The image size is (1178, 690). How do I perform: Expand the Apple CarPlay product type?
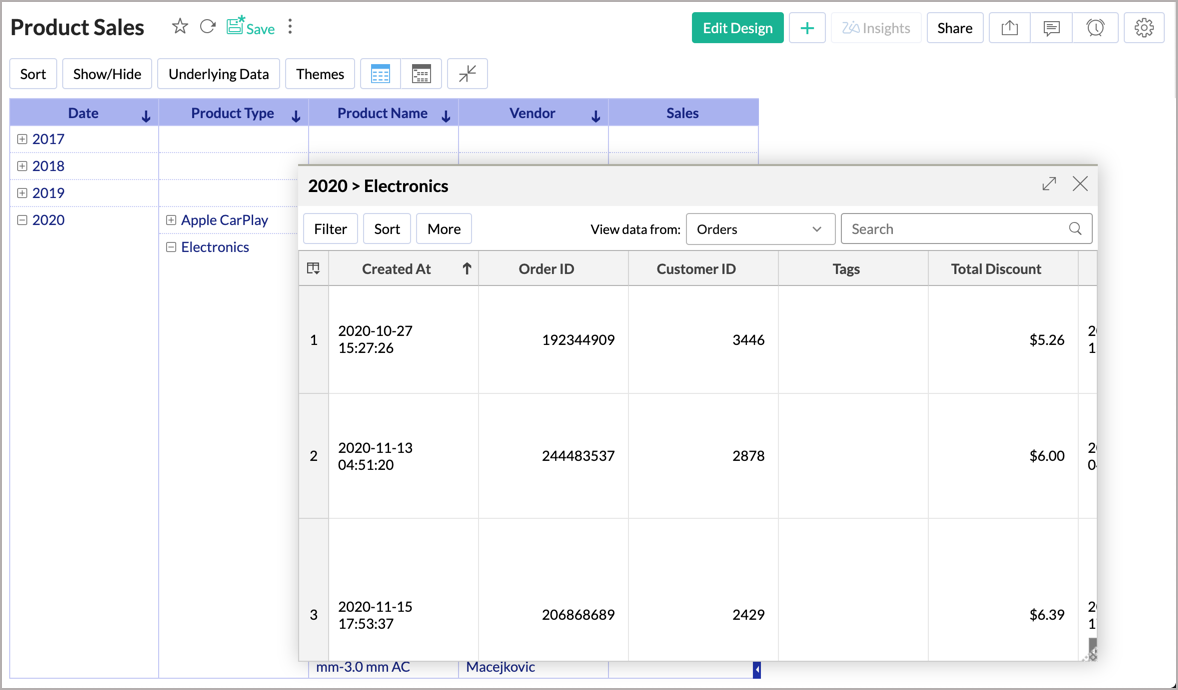tap(171, 220)
